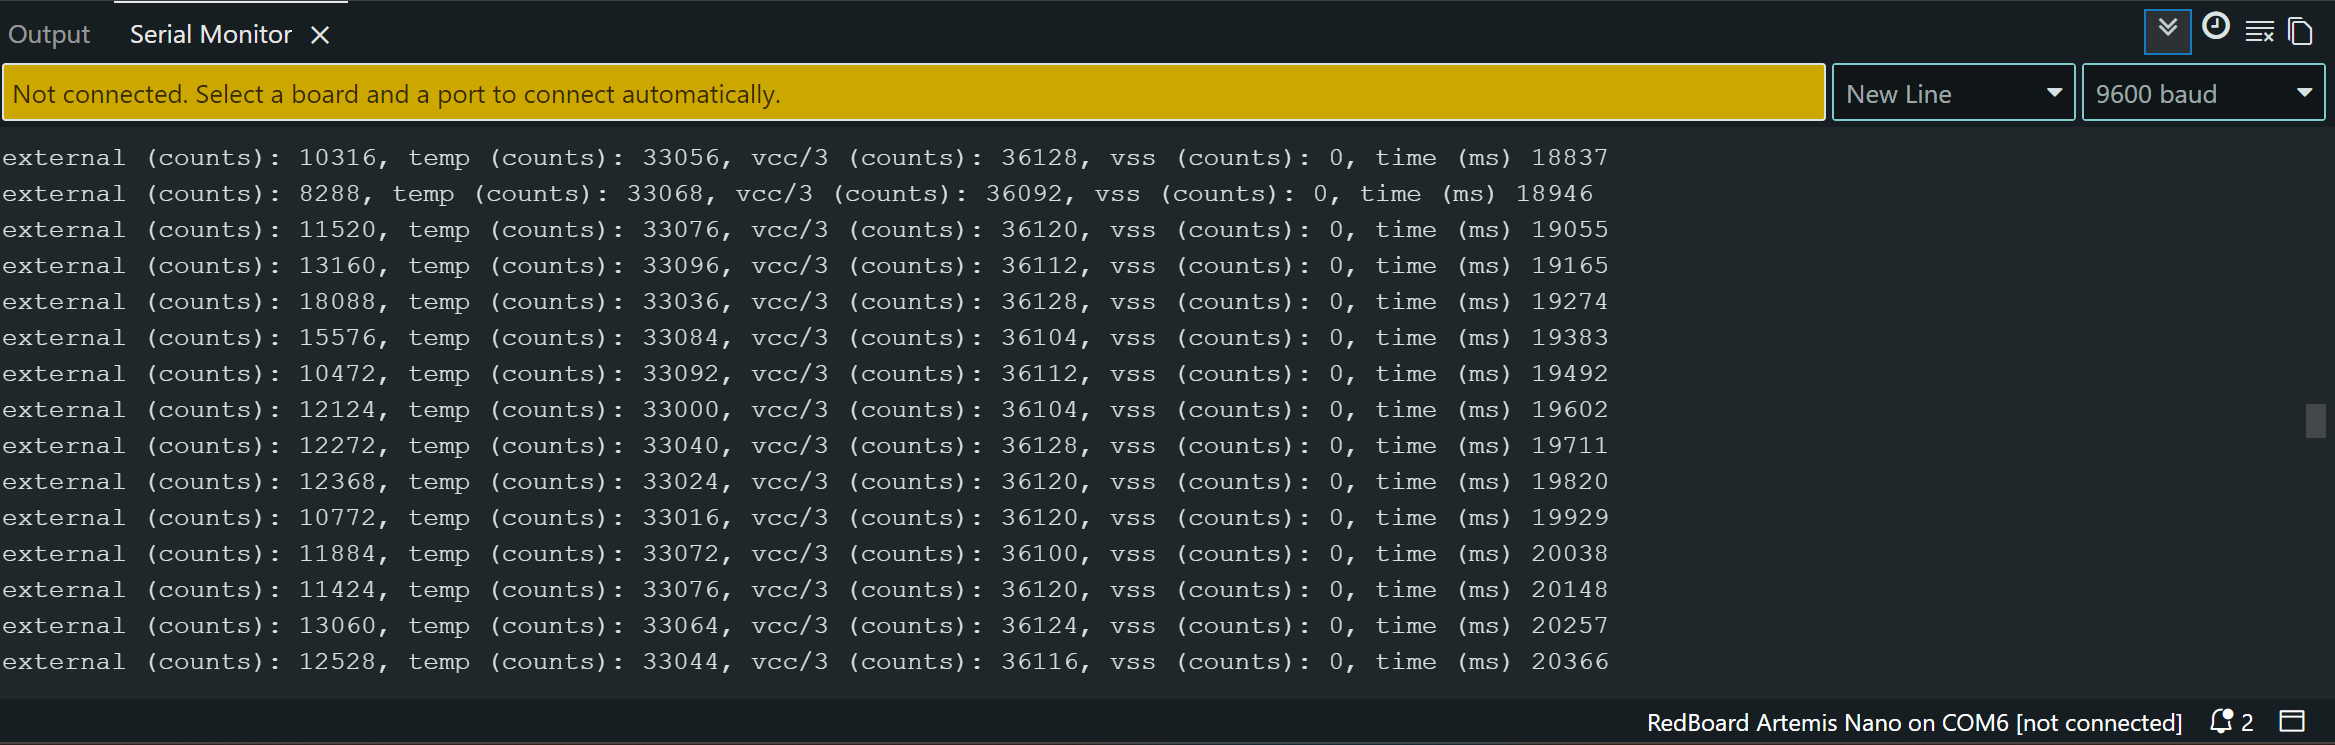Screen dimensions: 2335x745
Task: Toggle the bottom panel layout icon
Action: coord(2291,721)
